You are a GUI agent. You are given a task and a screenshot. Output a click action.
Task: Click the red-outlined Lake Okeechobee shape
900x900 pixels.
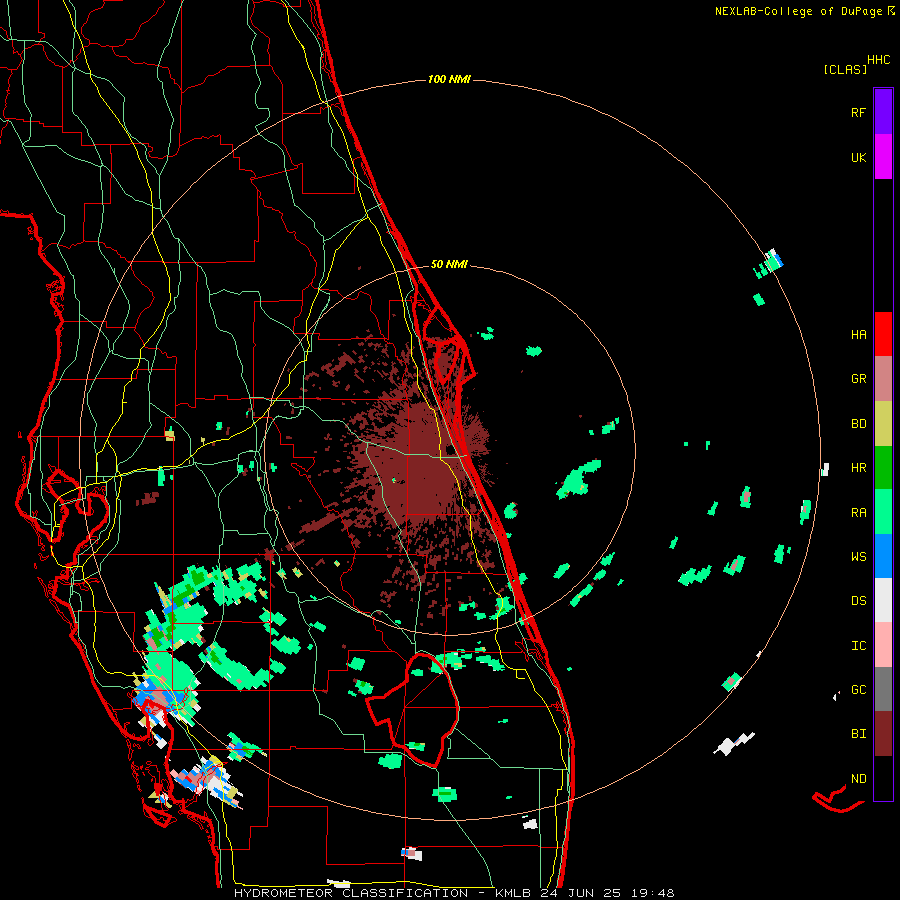coord(413,709)
